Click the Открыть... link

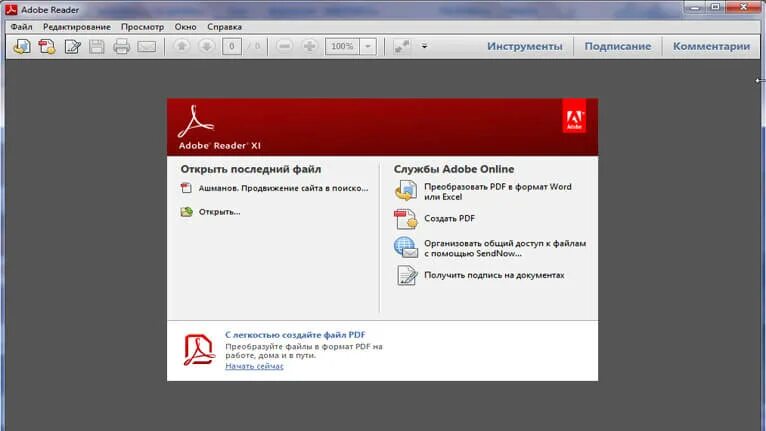(x=219, y=212)
